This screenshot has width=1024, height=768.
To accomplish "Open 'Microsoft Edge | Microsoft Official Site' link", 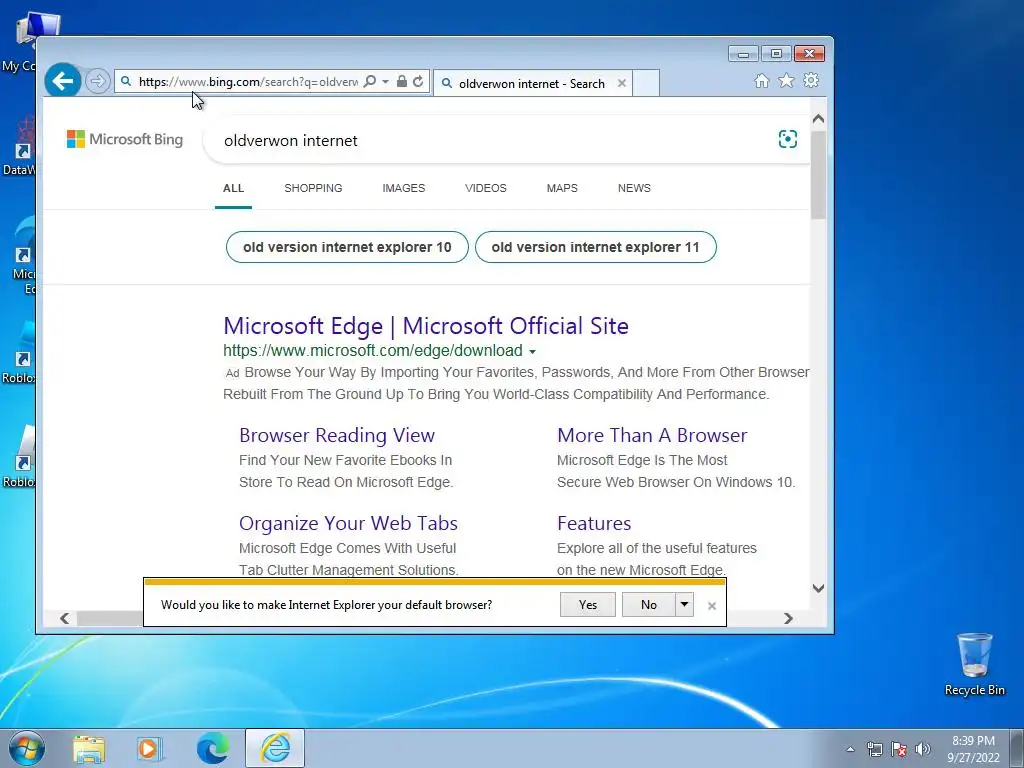I will (x=426, y=326).
